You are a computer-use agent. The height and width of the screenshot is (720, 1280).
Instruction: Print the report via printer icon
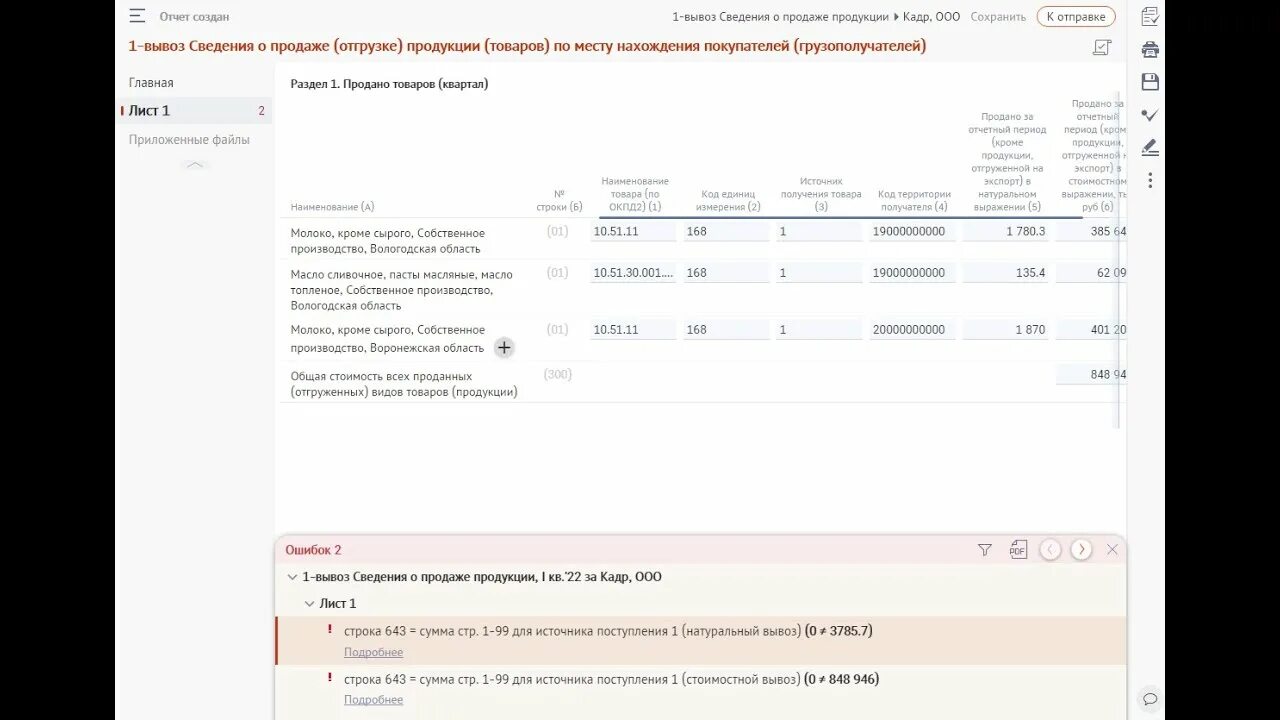(1150, 49)
